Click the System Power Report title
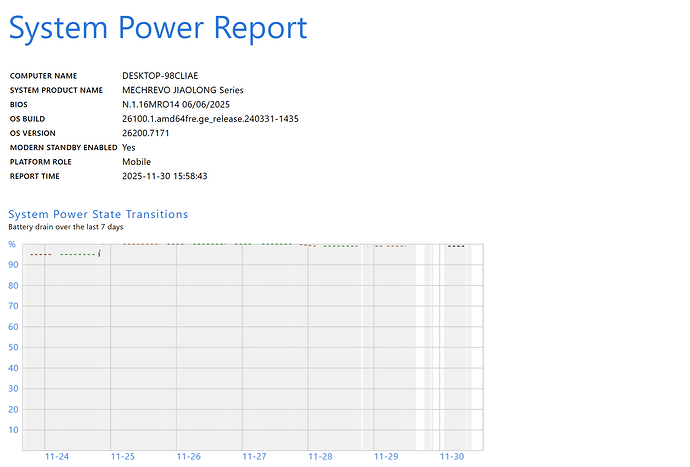The height and width of the screenshot is (467, 690). point(158,28)
